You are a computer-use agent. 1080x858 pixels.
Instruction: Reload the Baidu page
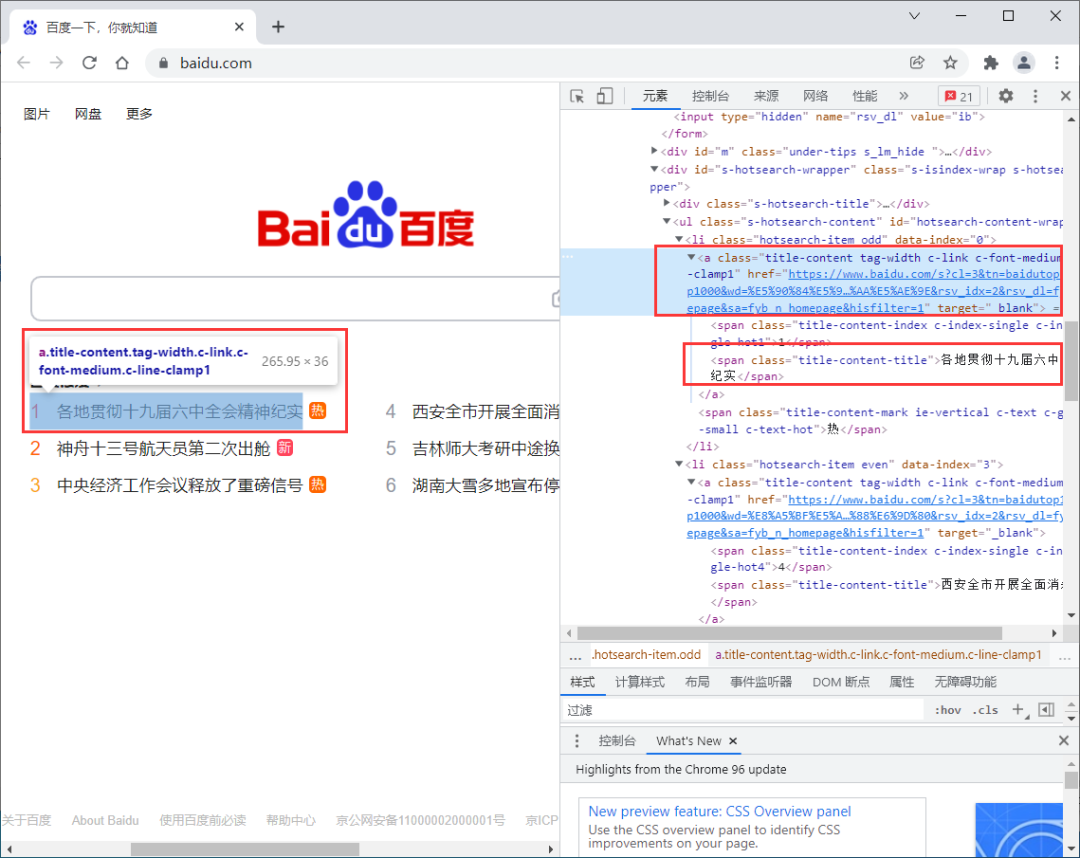[90, 63]
